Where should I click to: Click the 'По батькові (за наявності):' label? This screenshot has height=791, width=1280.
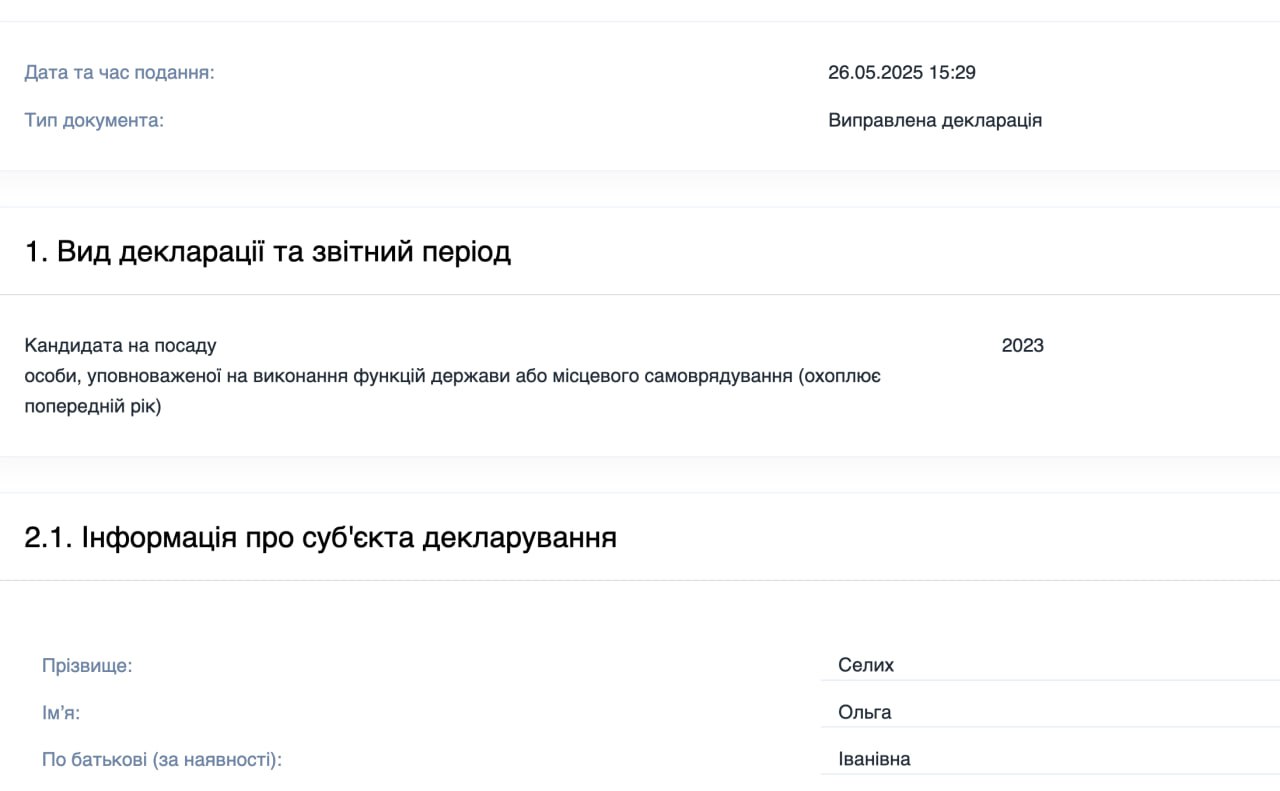[162, 760]
